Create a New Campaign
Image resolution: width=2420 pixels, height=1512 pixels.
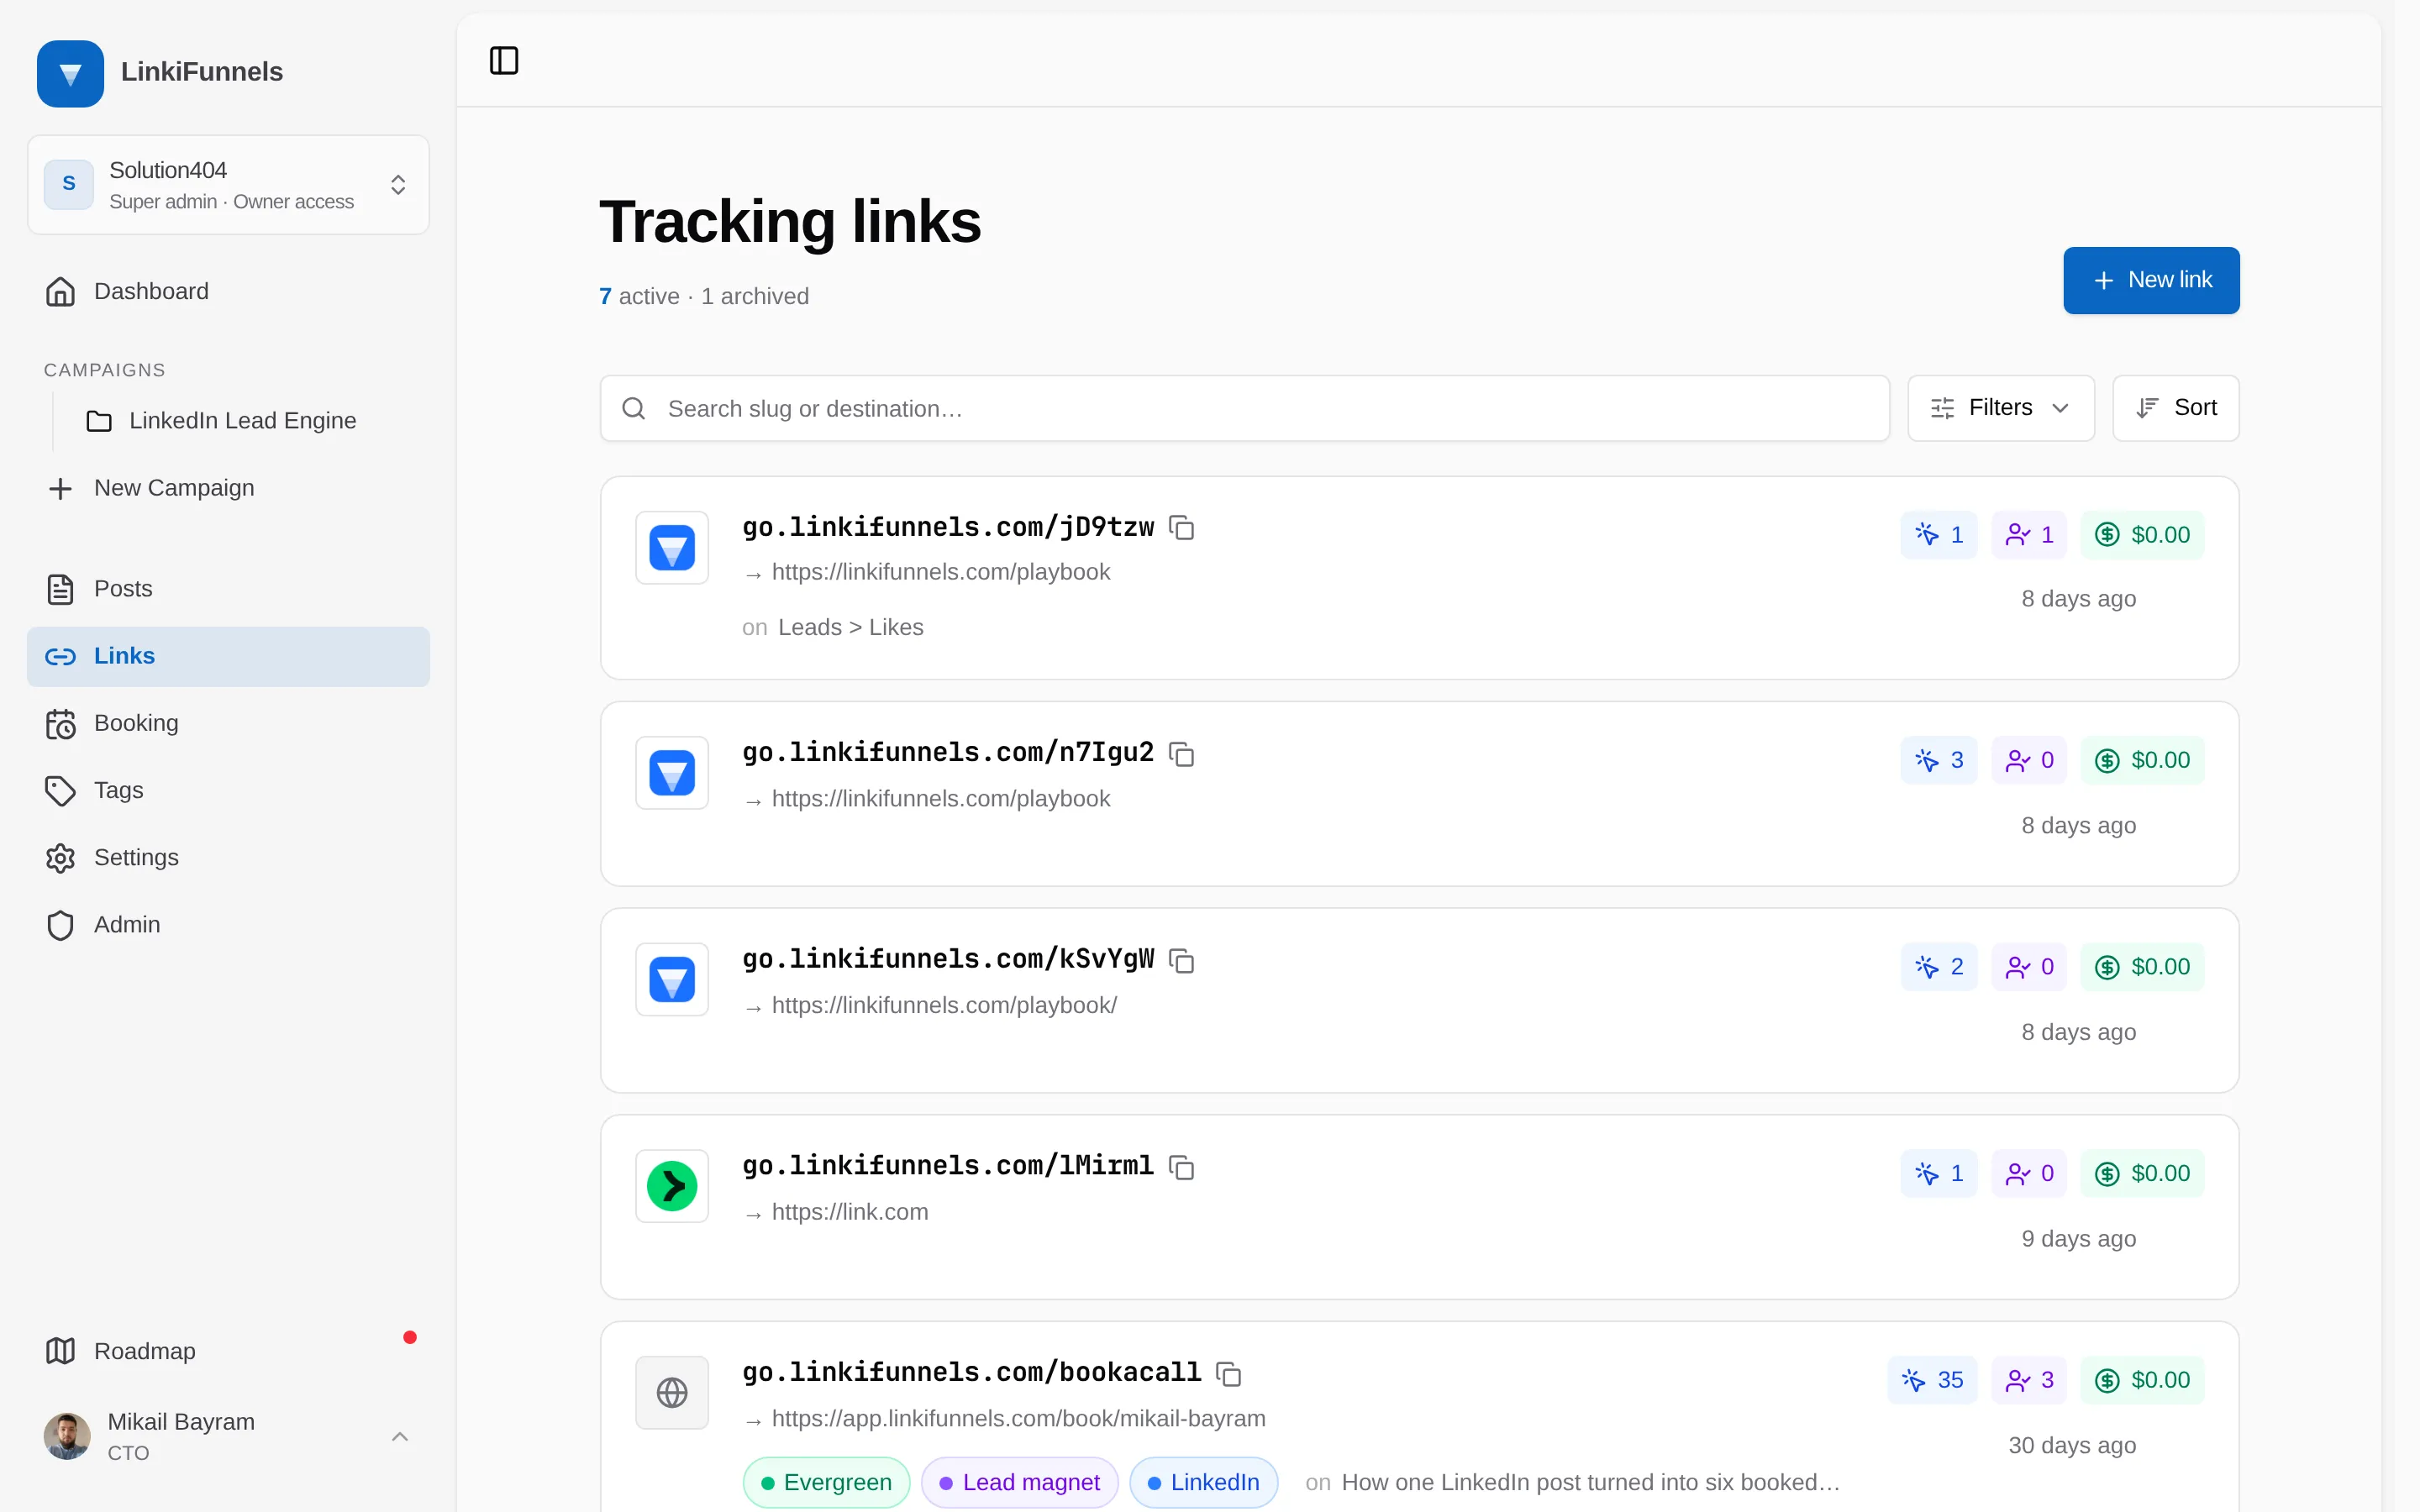click(x=229, y=488)
